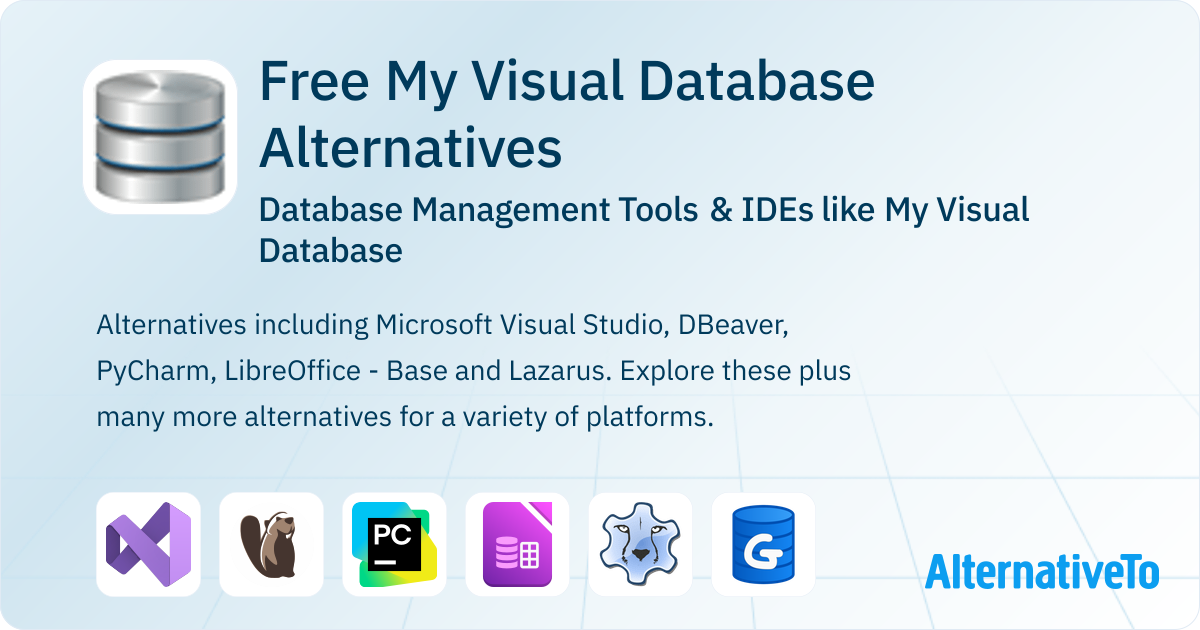
Task: Click the AlternativeTo logo
Action: click(1041, 571)
